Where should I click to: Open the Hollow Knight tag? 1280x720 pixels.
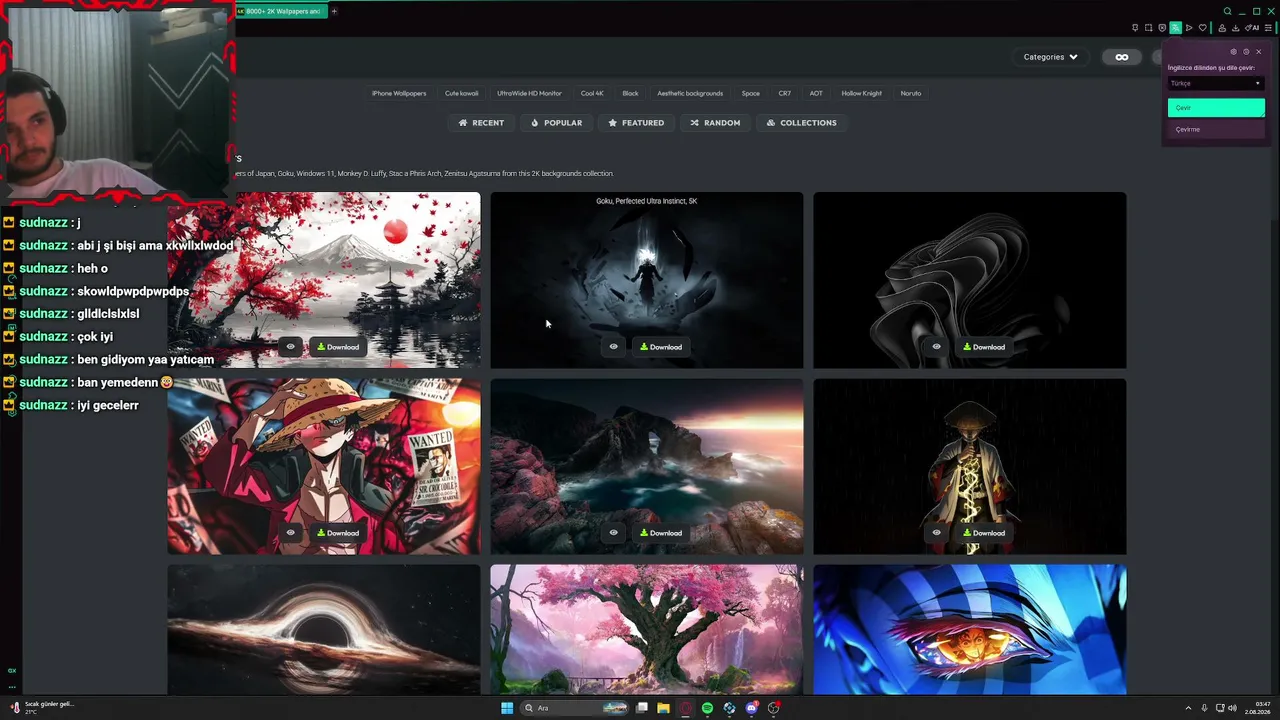pos(862,93)
